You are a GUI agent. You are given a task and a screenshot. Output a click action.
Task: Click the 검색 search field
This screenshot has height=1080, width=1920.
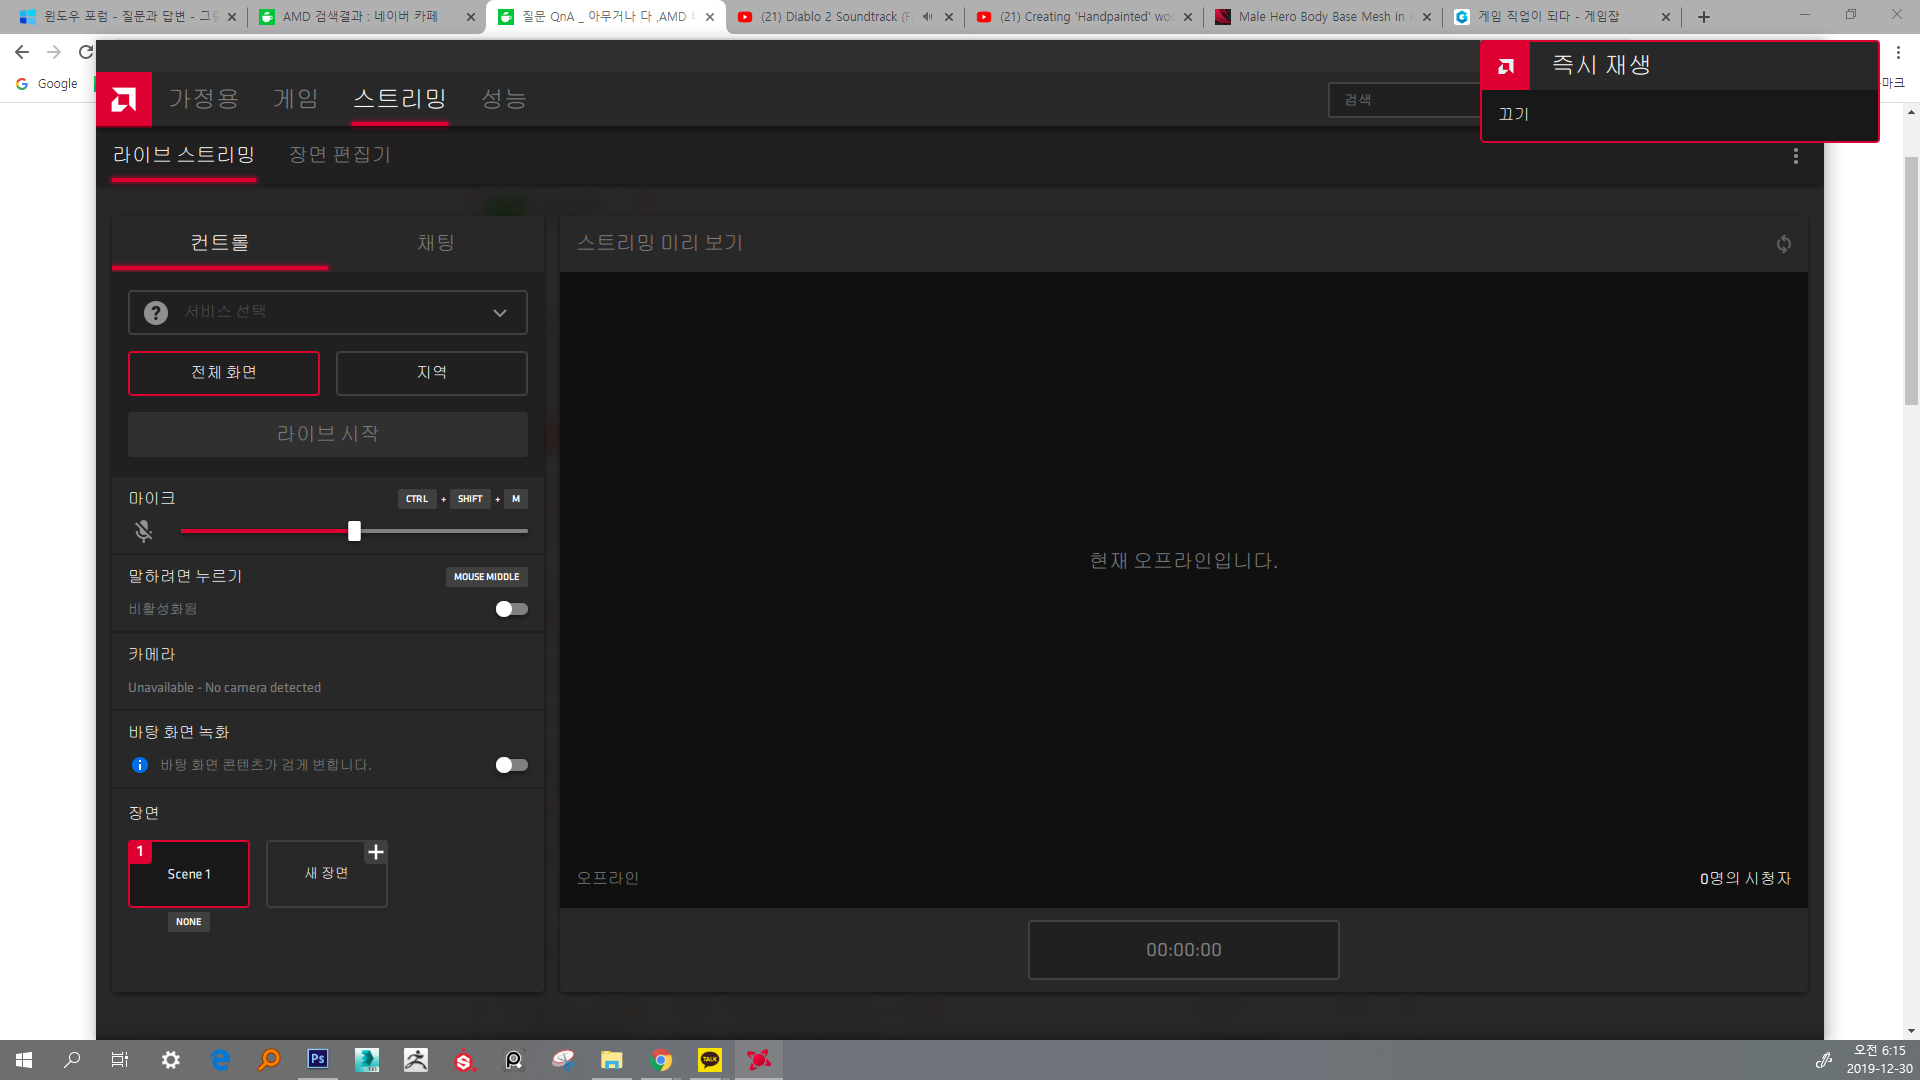point(1404,100)
